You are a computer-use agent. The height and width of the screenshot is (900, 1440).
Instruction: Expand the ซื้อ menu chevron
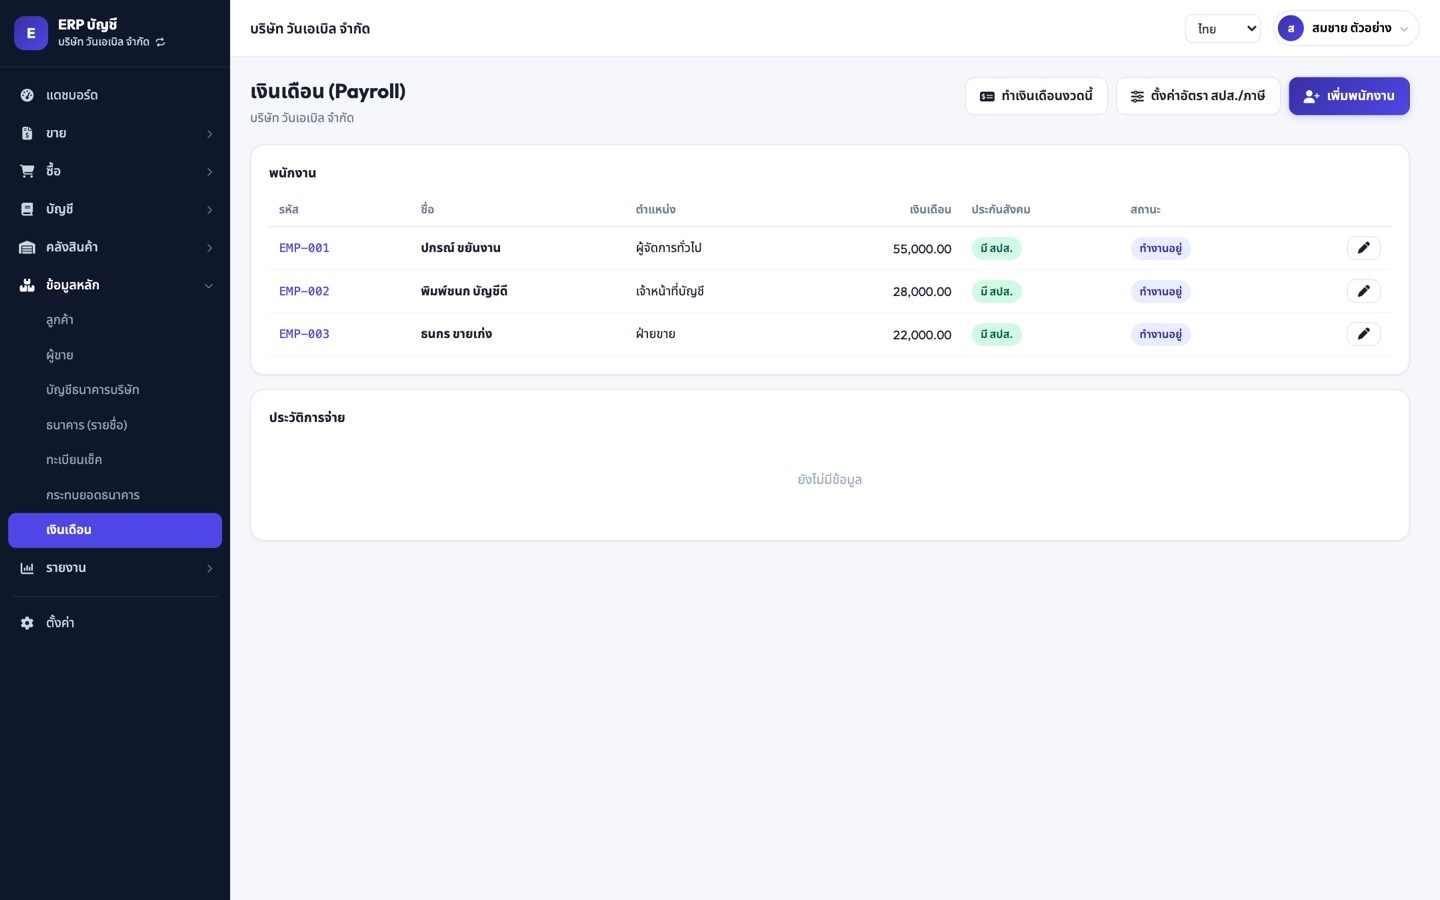(x=209, y=172)
